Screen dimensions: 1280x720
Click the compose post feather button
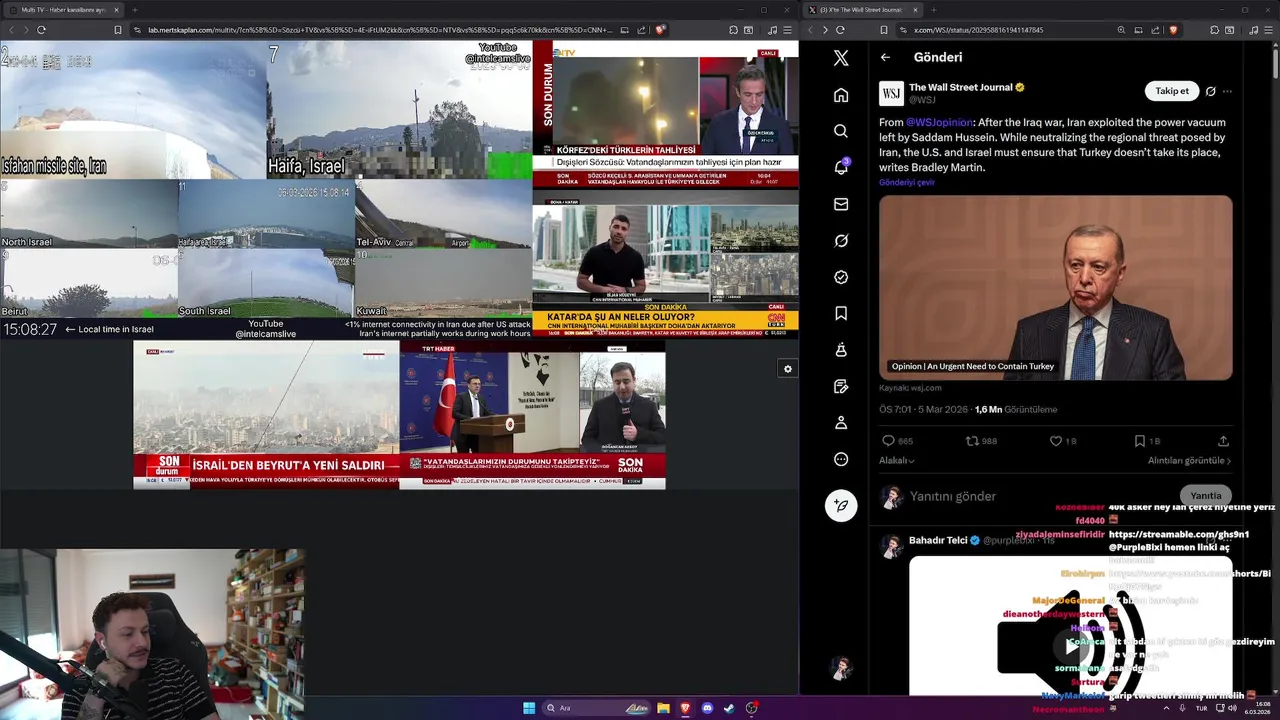(841, 505)
